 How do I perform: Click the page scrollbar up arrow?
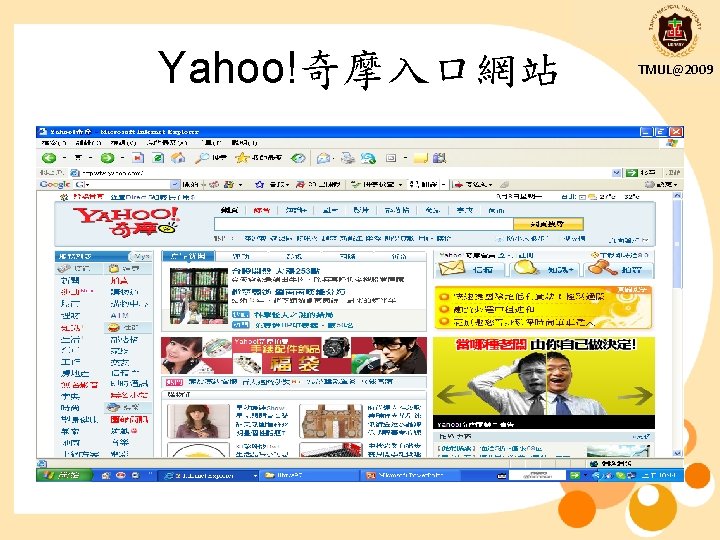677,196
